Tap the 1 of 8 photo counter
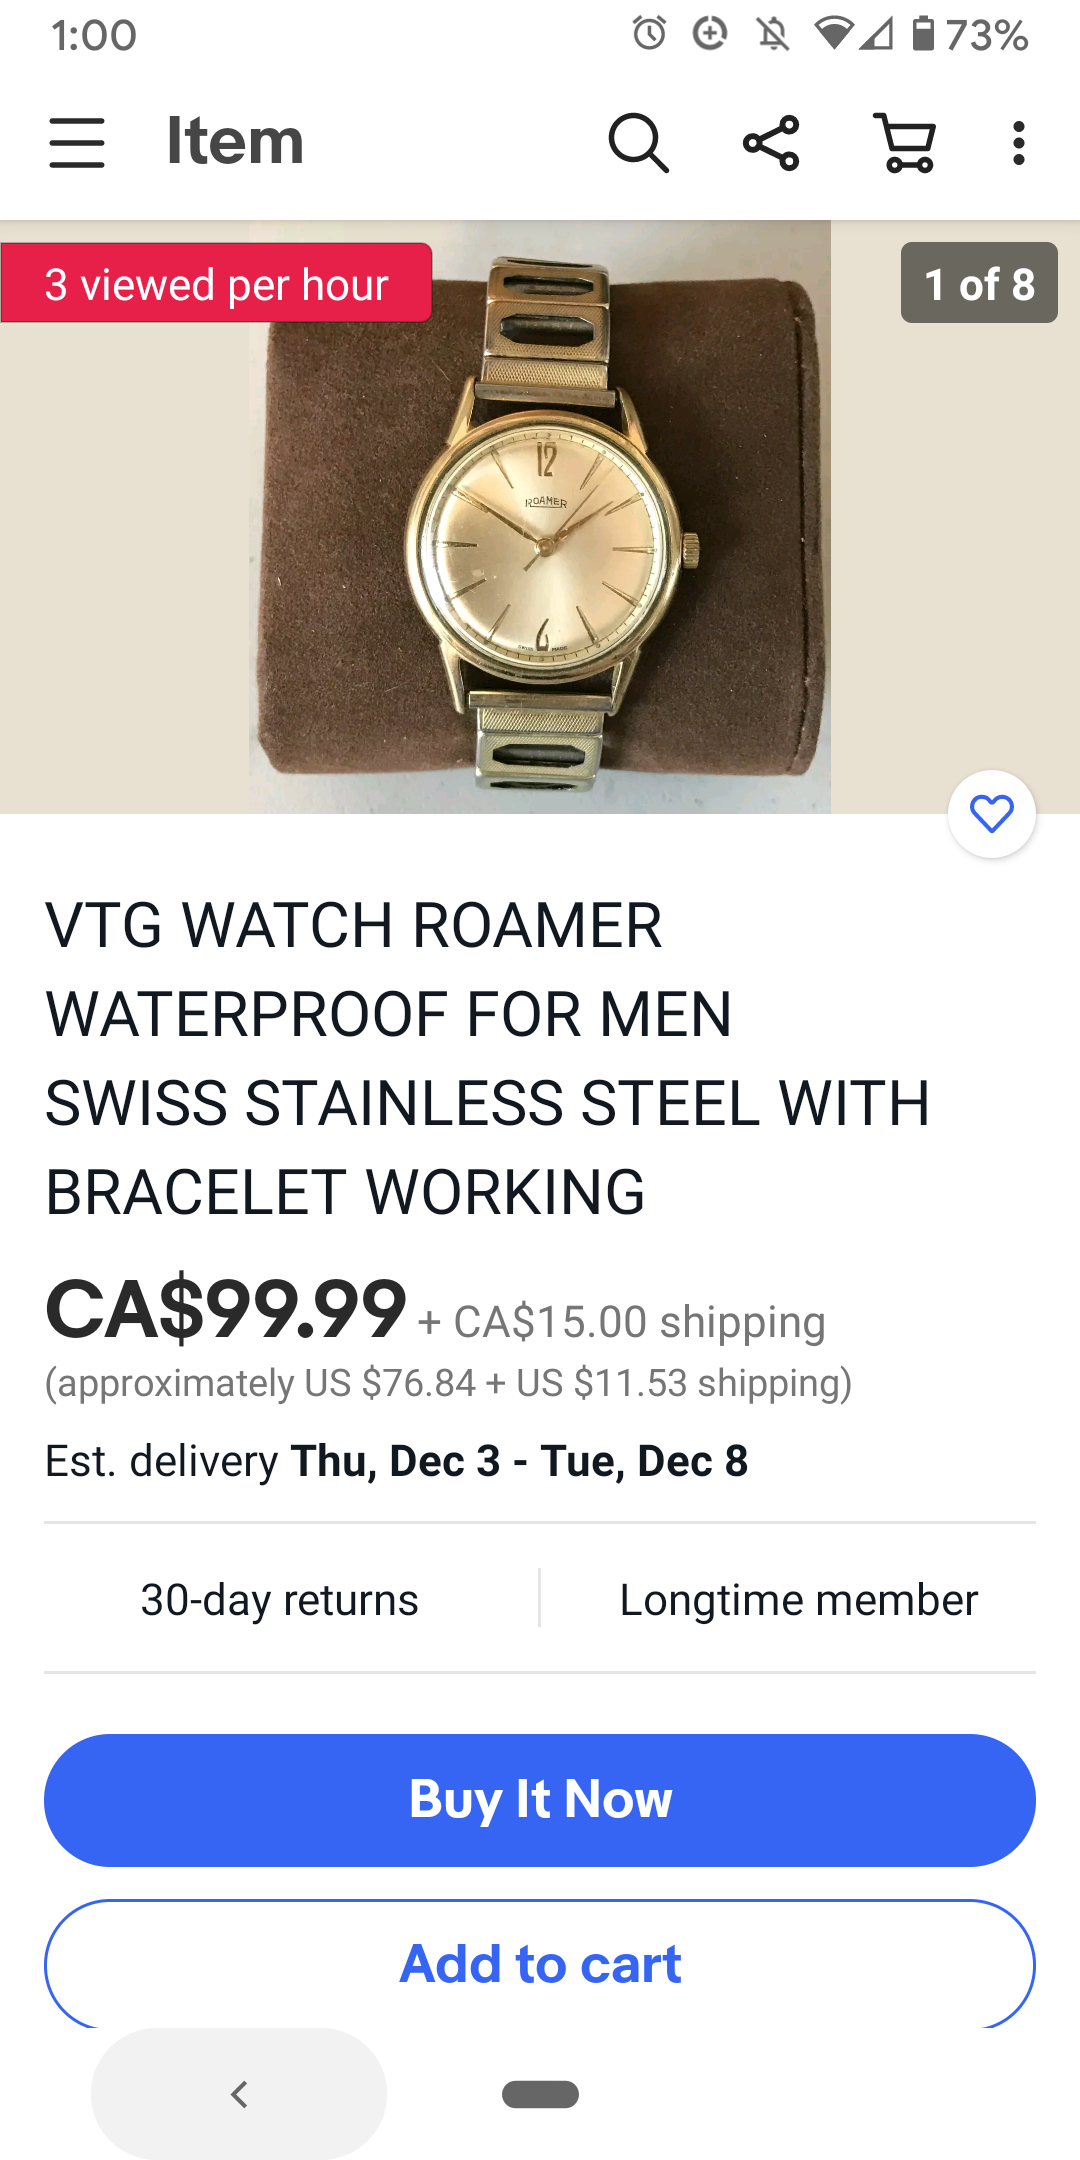The width and height of the screenshot is (1080, 2160). pos(979,283)
